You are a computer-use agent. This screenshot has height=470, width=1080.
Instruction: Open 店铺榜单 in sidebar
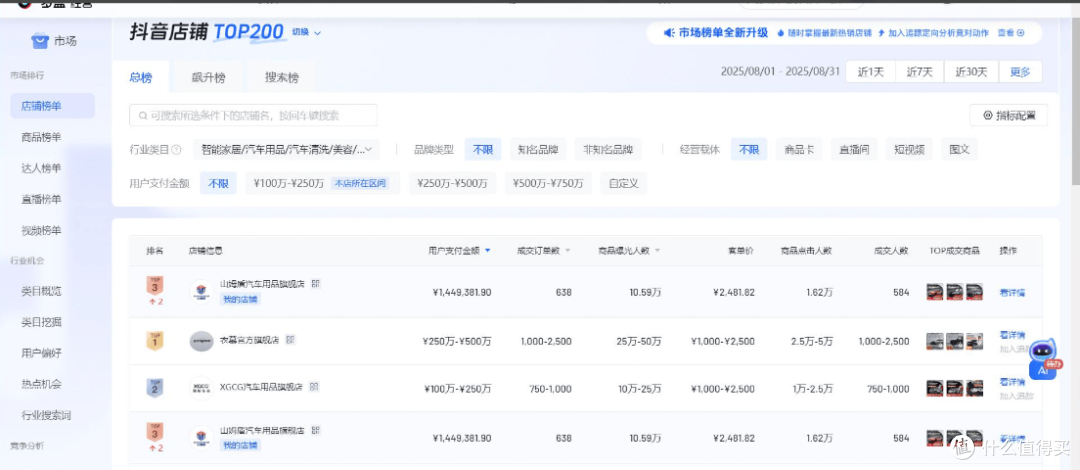click(53, 106)
